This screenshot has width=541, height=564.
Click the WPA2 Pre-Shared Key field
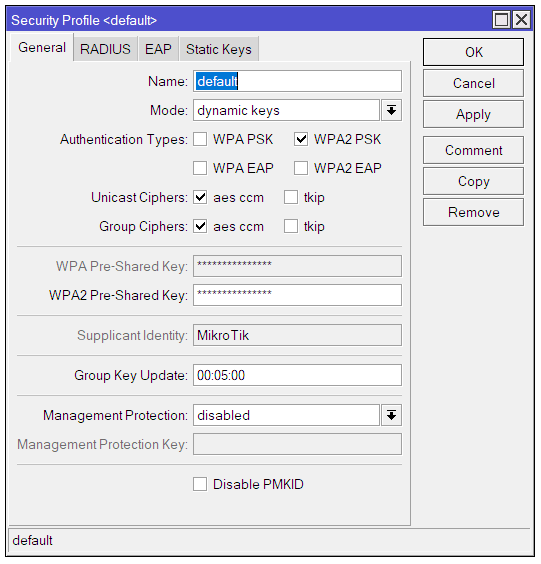tap(297, 295)
